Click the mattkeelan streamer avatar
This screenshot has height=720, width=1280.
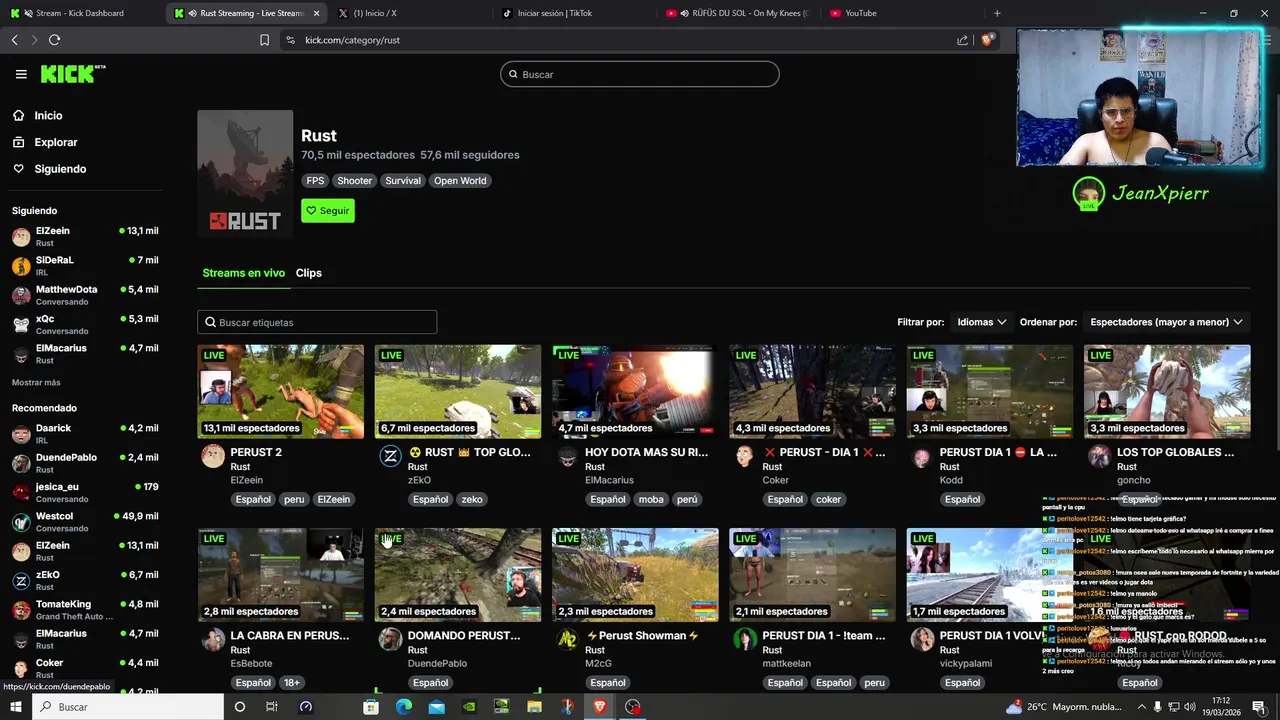coord(745,640)
